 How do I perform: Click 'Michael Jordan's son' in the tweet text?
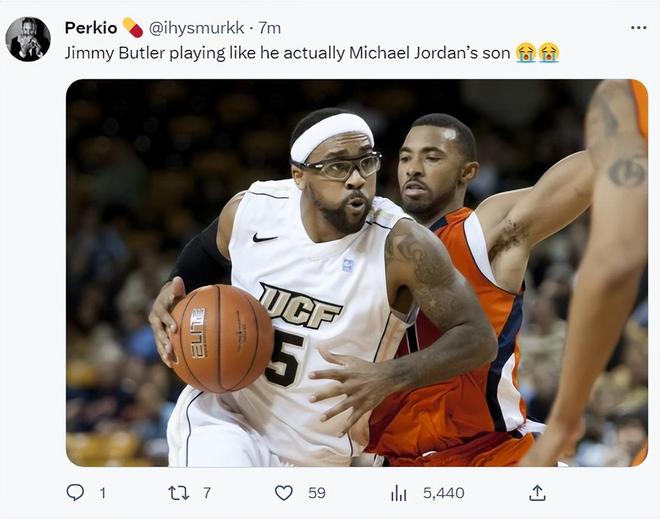[x=430, y=53]
